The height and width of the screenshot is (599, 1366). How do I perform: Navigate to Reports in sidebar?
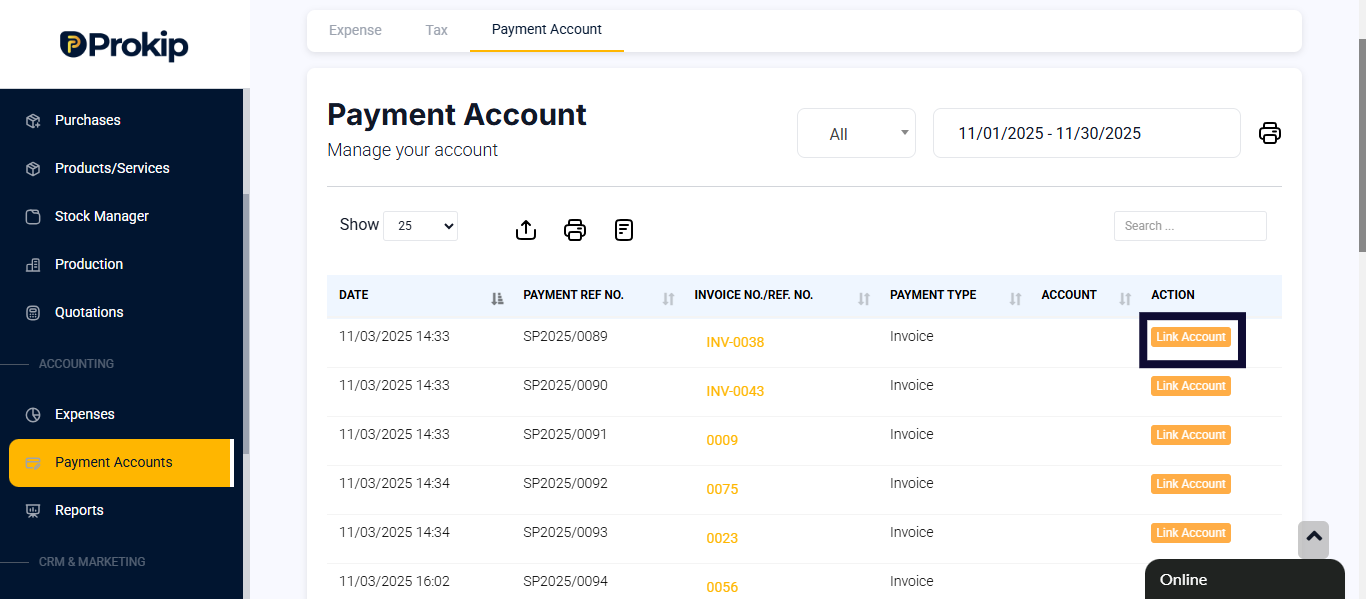tap(79, 510)
